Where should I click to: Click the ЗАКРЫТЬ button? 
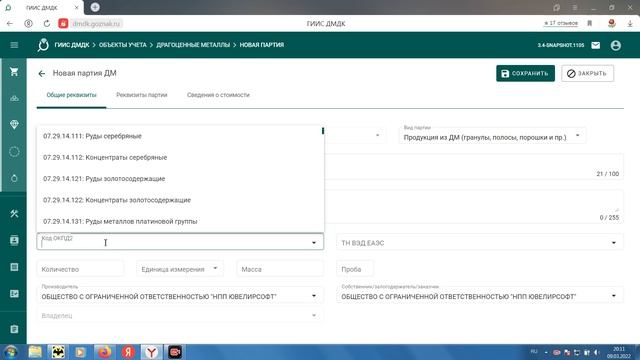[587, 73]
